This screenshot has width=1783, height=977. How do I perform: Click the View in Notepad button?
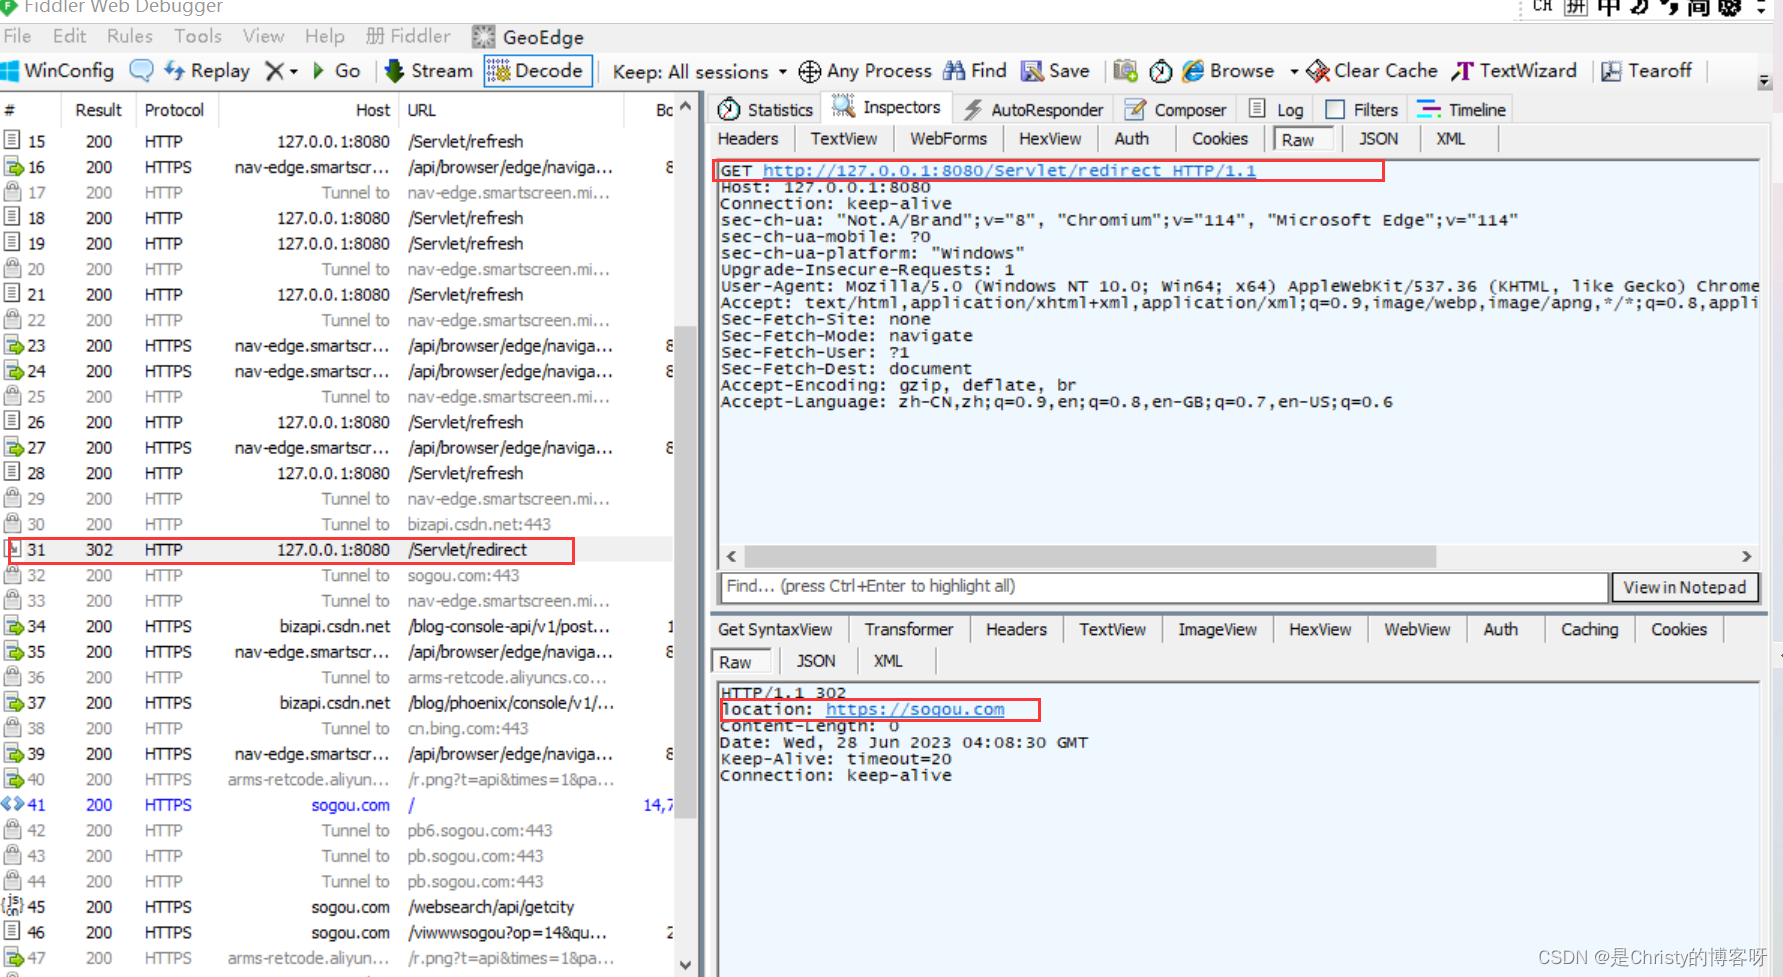tap(1685, 587)
